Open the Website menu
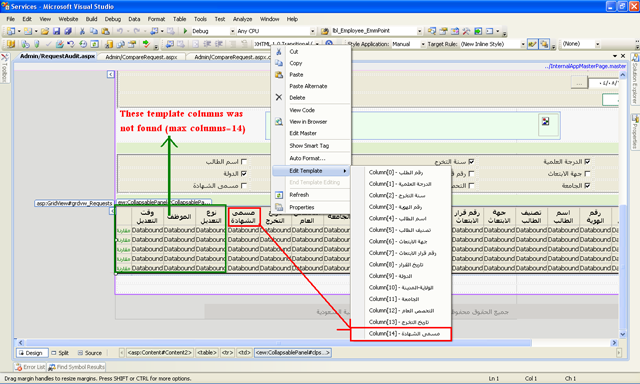Screen dimensions: 640x384 68,19
